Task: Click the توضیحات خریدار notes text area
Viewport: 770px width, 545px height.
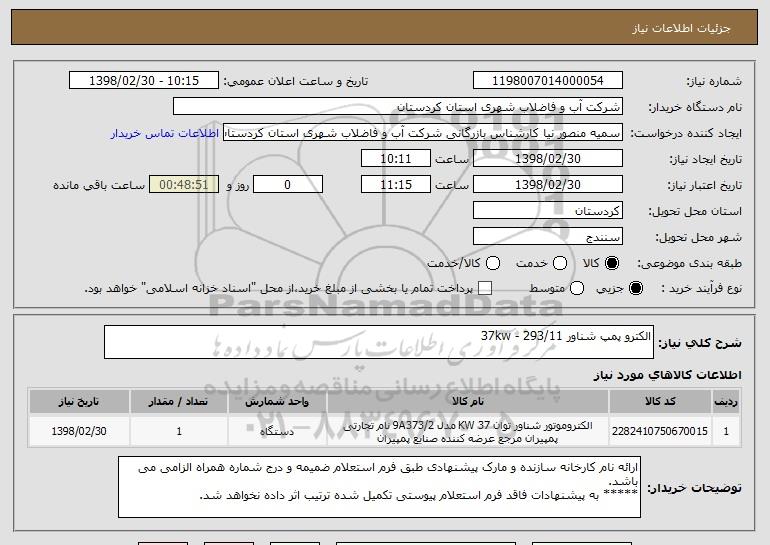Action: click(x=380, y=487)
